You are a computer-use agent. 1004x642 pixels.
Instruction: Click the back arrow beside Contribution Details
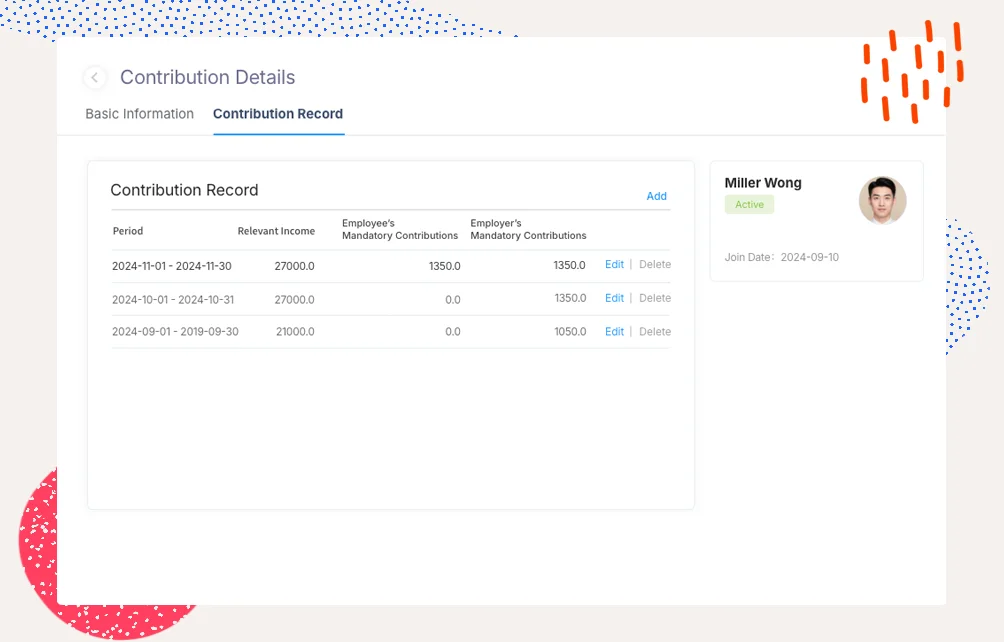pos(95,78)
